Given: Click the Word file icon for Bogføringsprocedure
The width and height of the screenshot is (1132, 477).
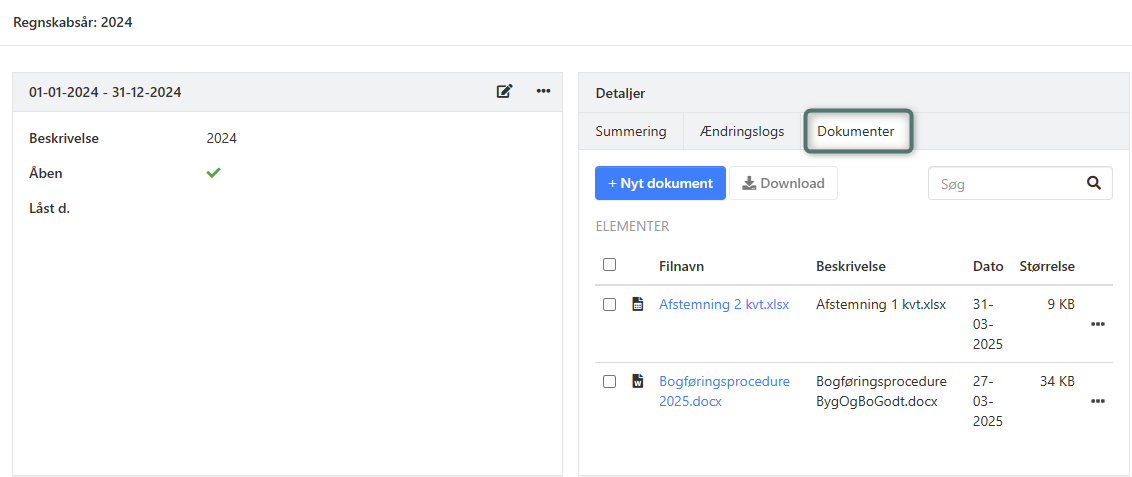Looking at the screenshot, I should coord(638,381).
